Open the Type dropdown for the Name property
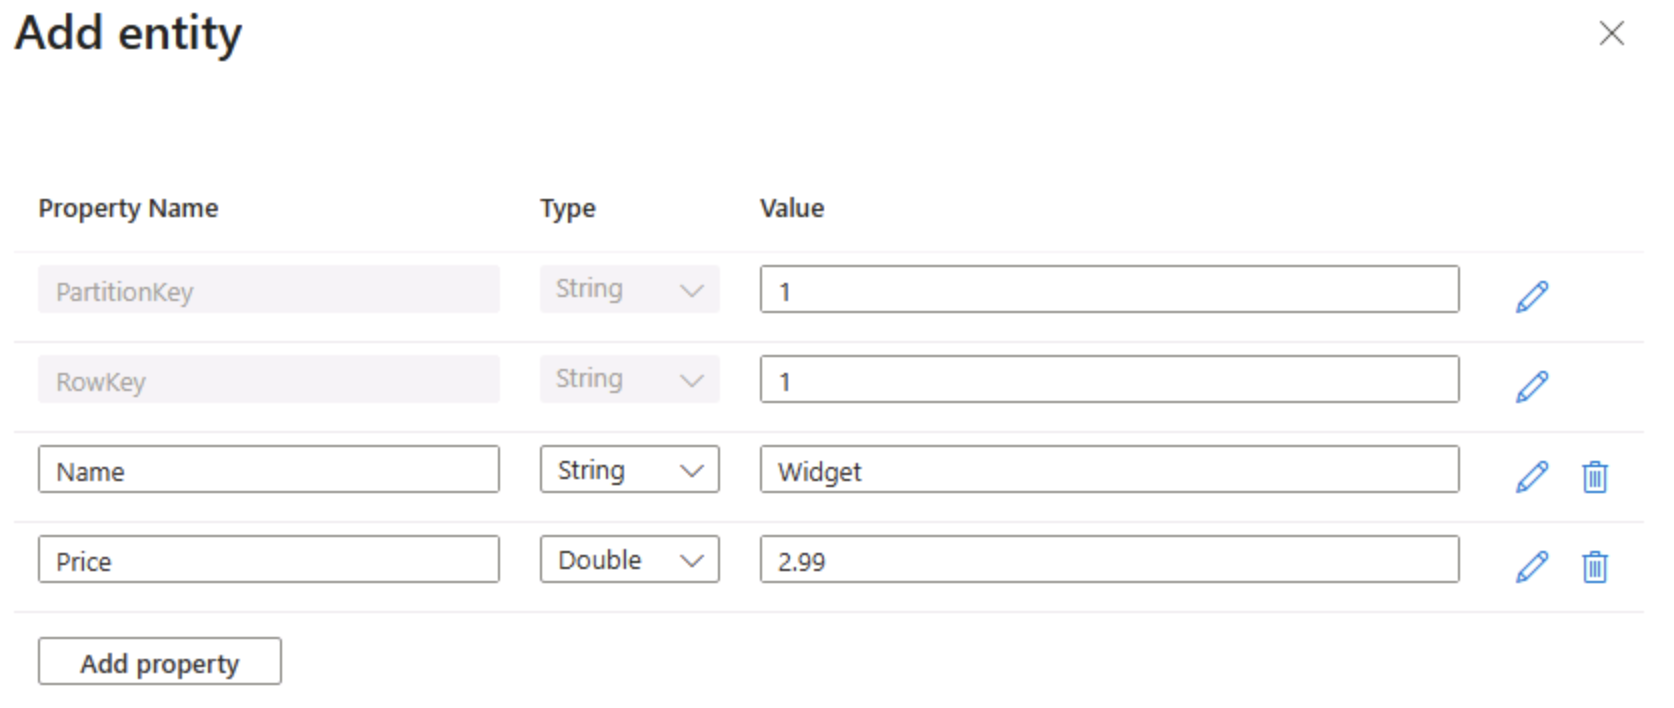 [x=629, y=469]
